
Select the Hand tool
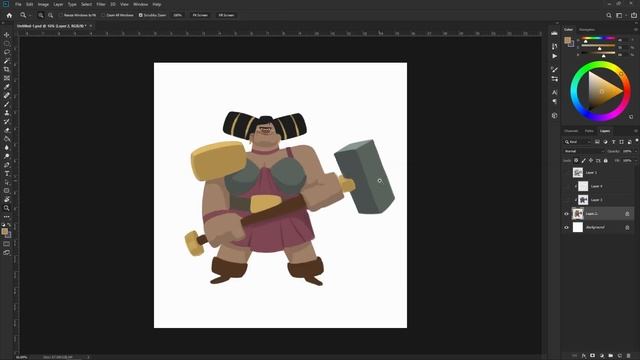pos(7,199)
